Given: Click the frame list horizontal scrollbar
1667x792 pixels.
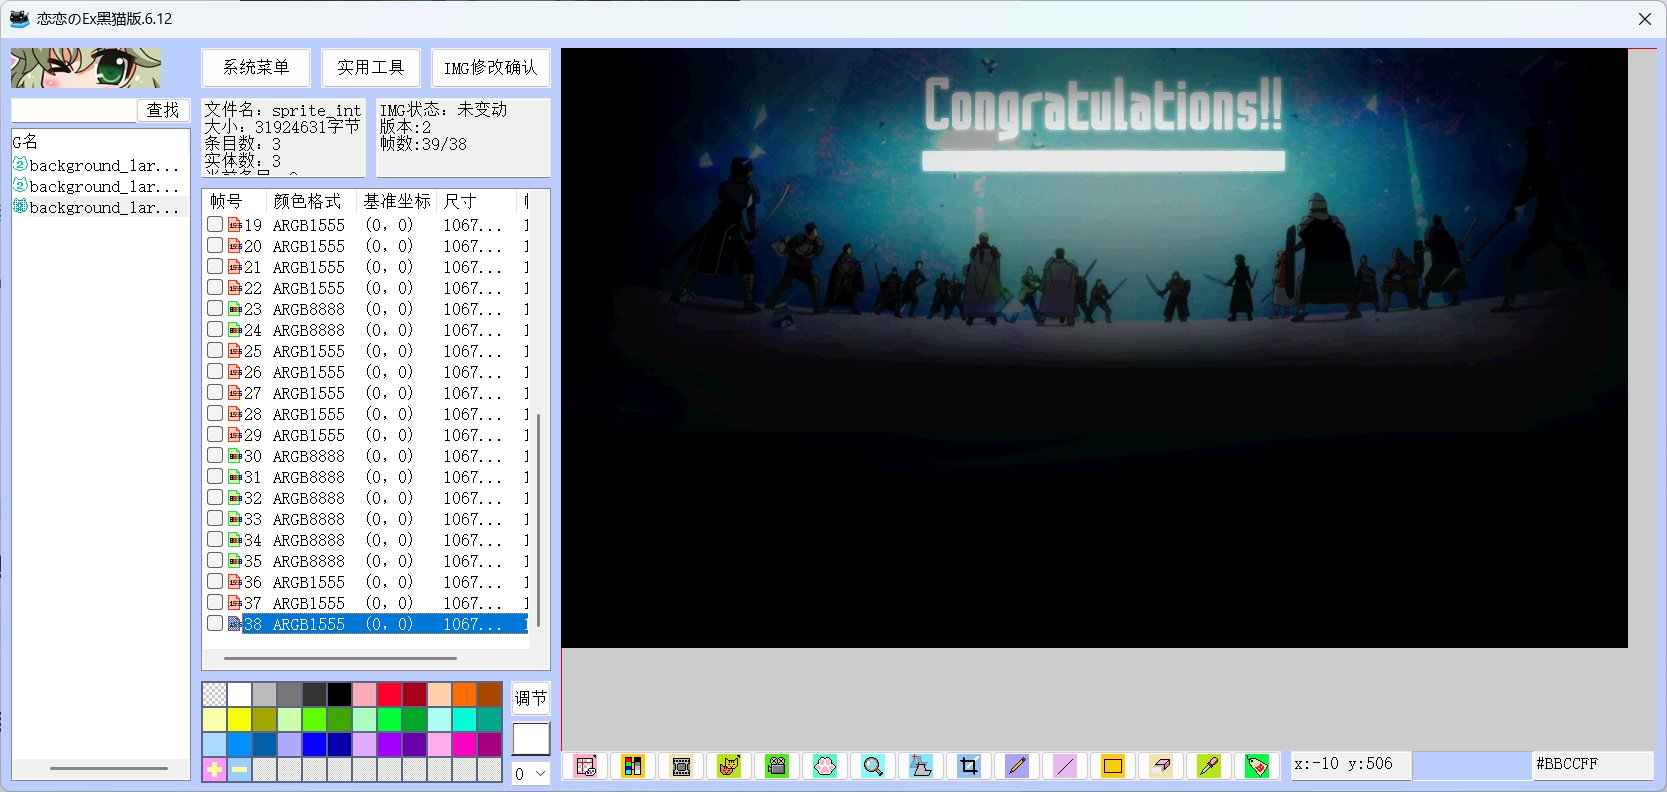Looking at the screenshot, I should pyautogui.click(x=340, y=658).
